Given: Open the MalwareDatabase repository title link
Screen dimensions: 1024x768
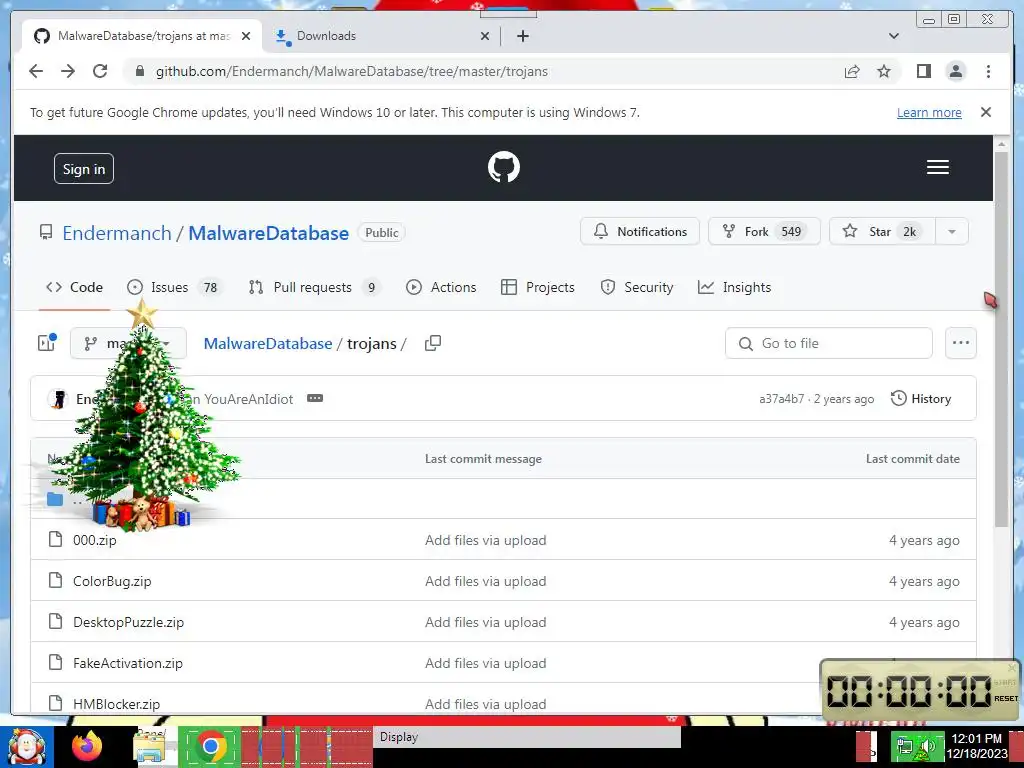Looking at the screenshot, I should 268,233.
